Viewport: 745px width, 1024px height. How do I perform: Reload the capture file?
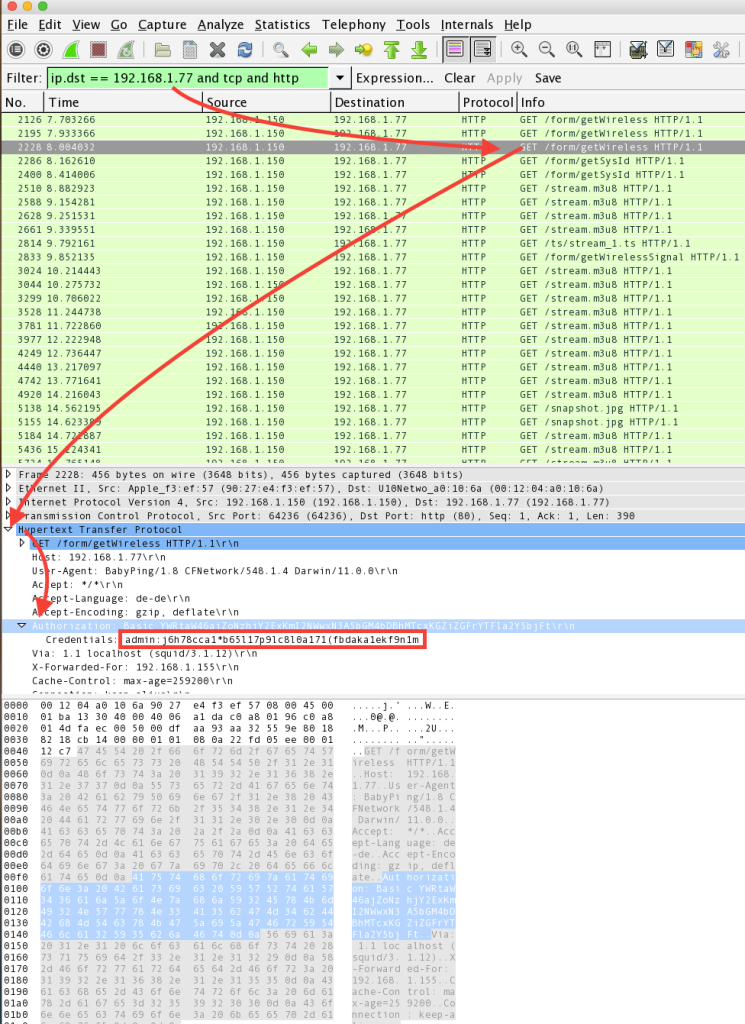pos(244,49)
